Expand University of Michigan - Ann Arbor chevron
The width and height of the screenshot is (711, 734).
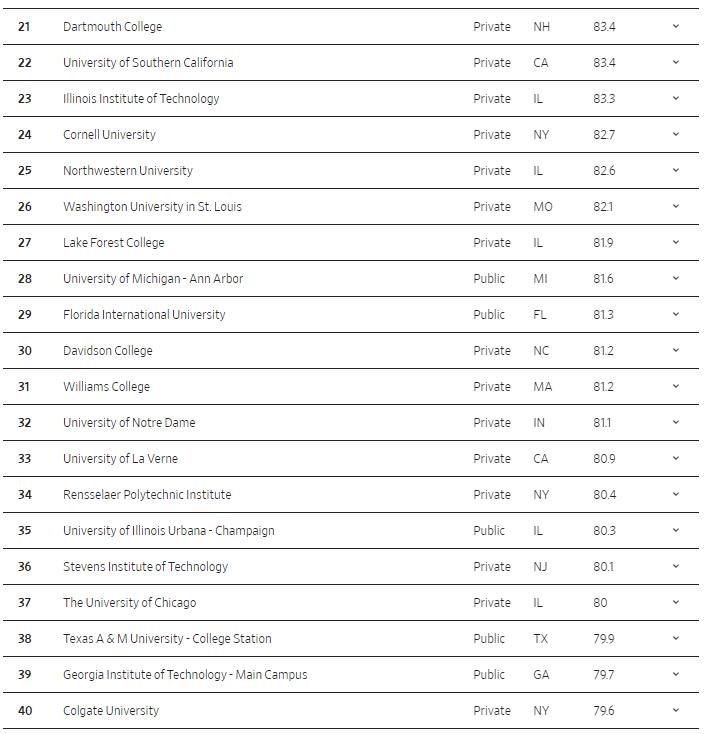676,278
